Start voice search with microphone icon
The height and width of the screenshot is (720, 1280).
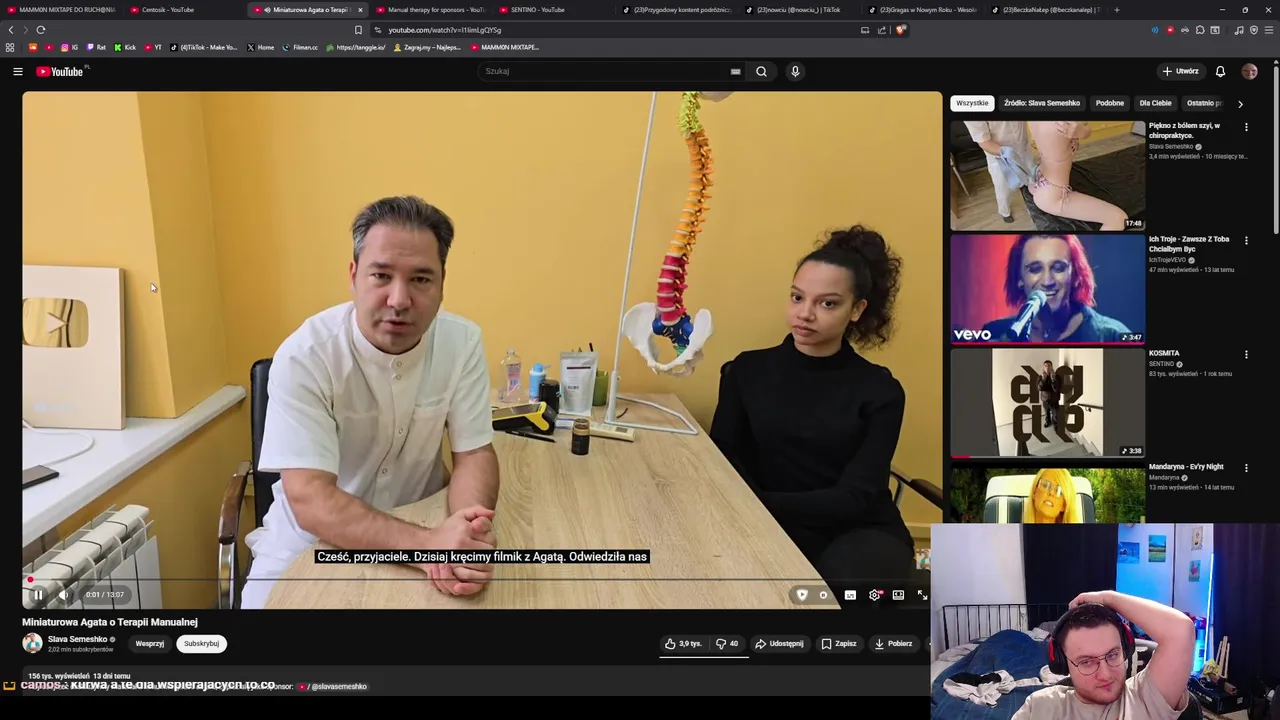click(x=795, y=71)
